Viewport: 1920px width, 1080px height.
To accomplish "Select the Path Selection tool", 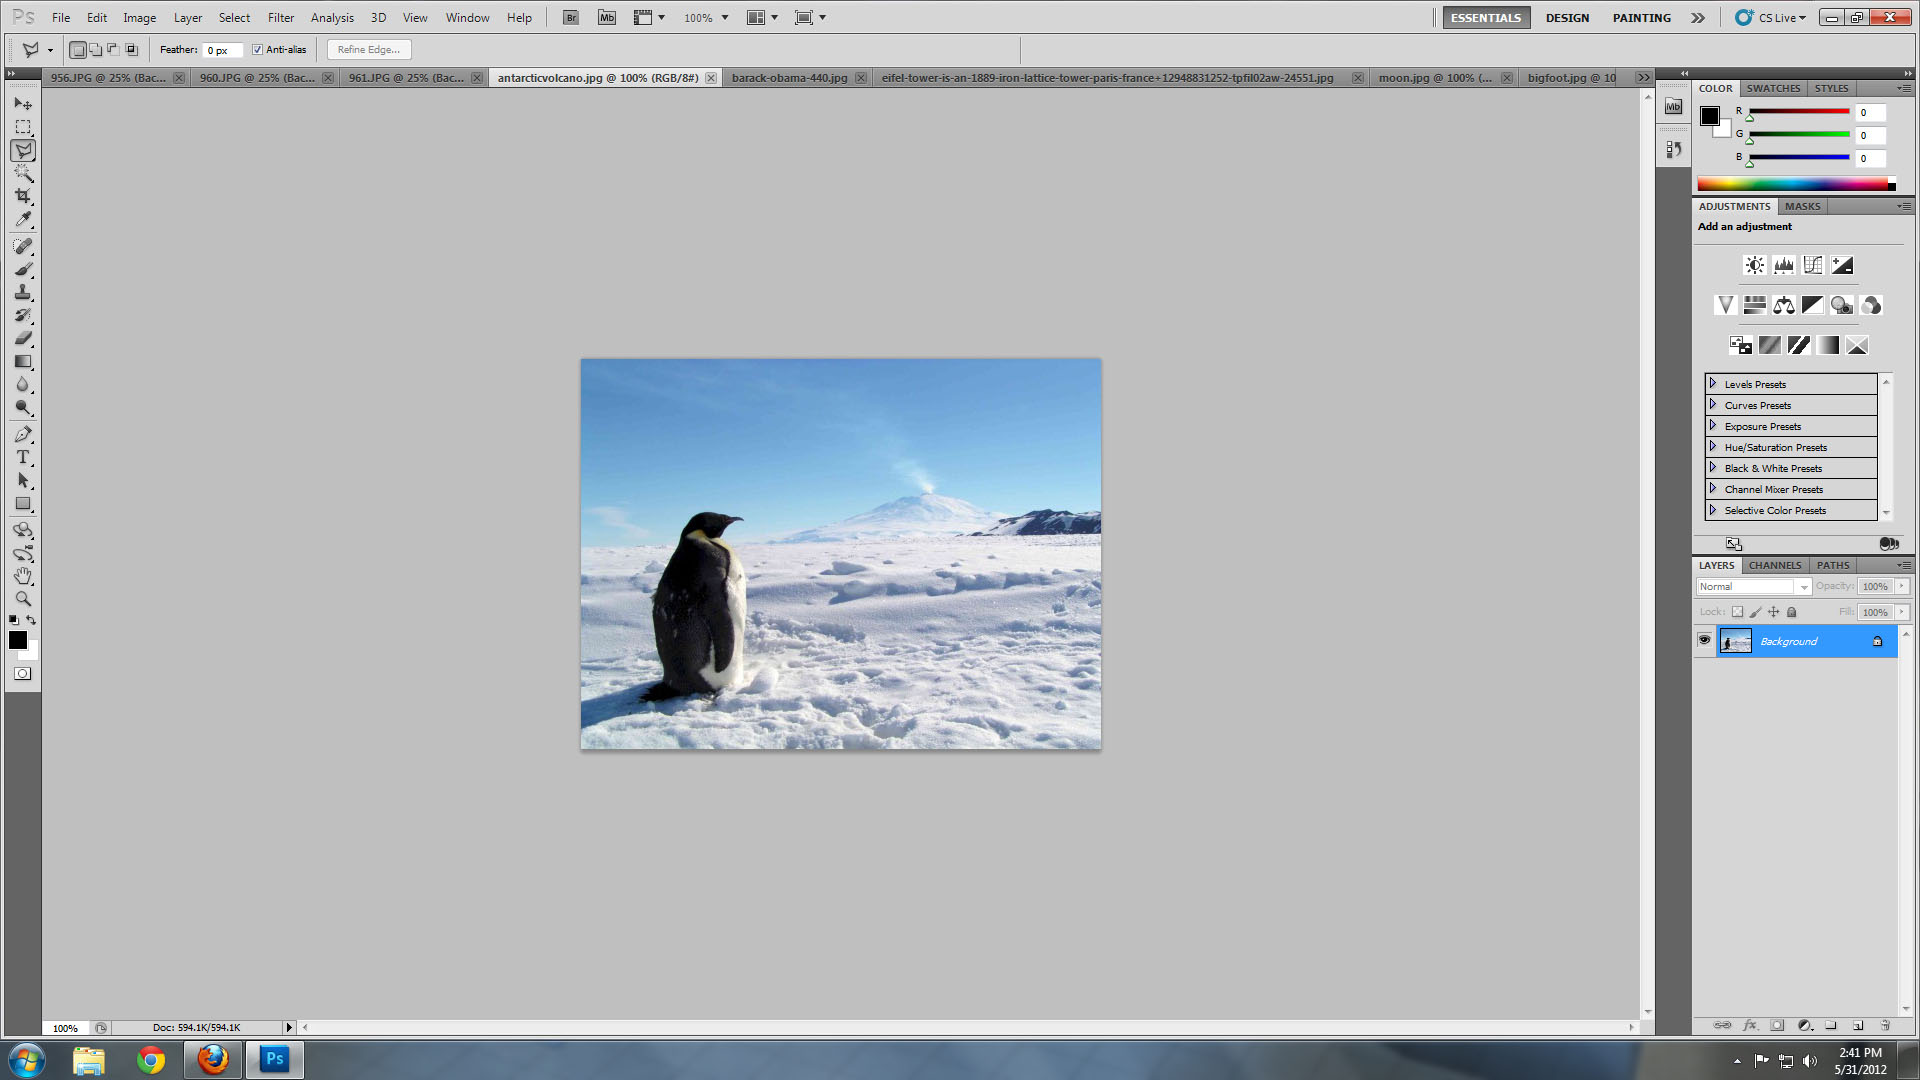I will 23,480.
